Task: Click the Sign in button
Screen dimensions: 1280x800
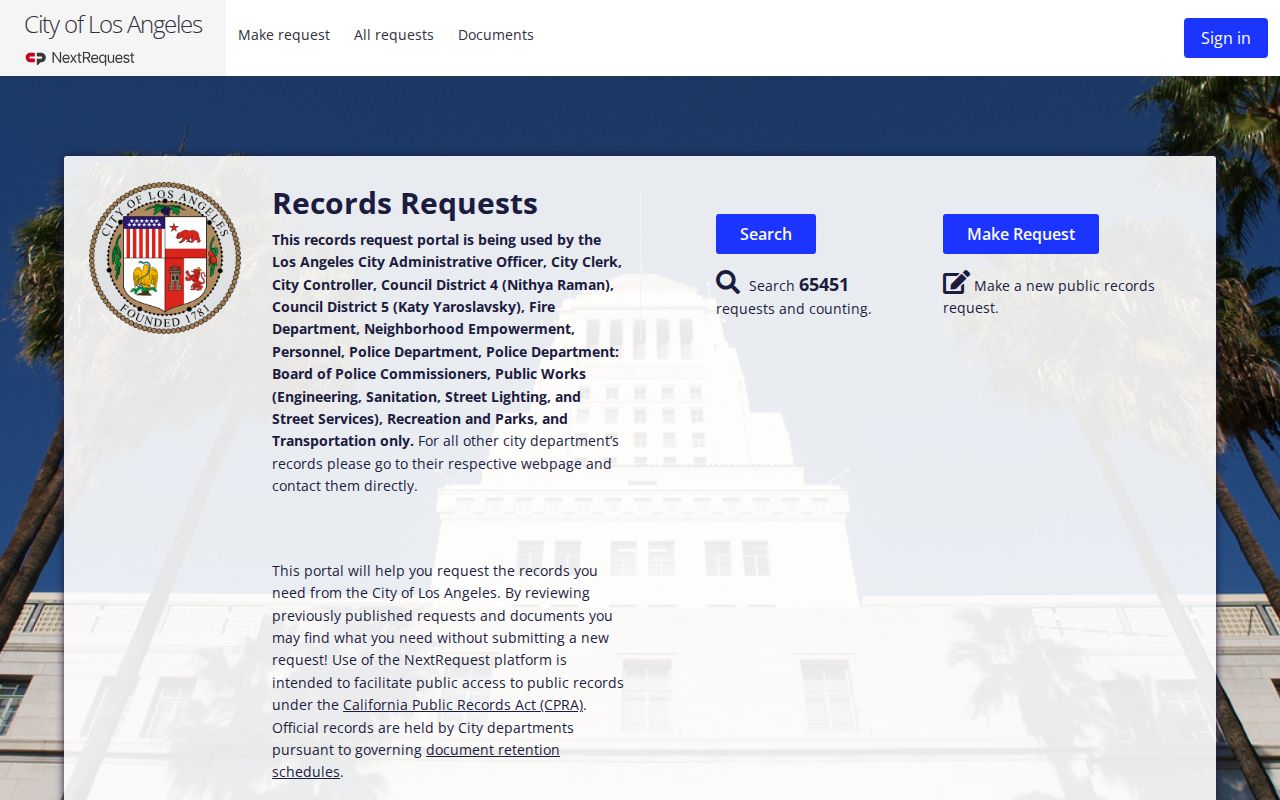Action: coord(1226,38)
